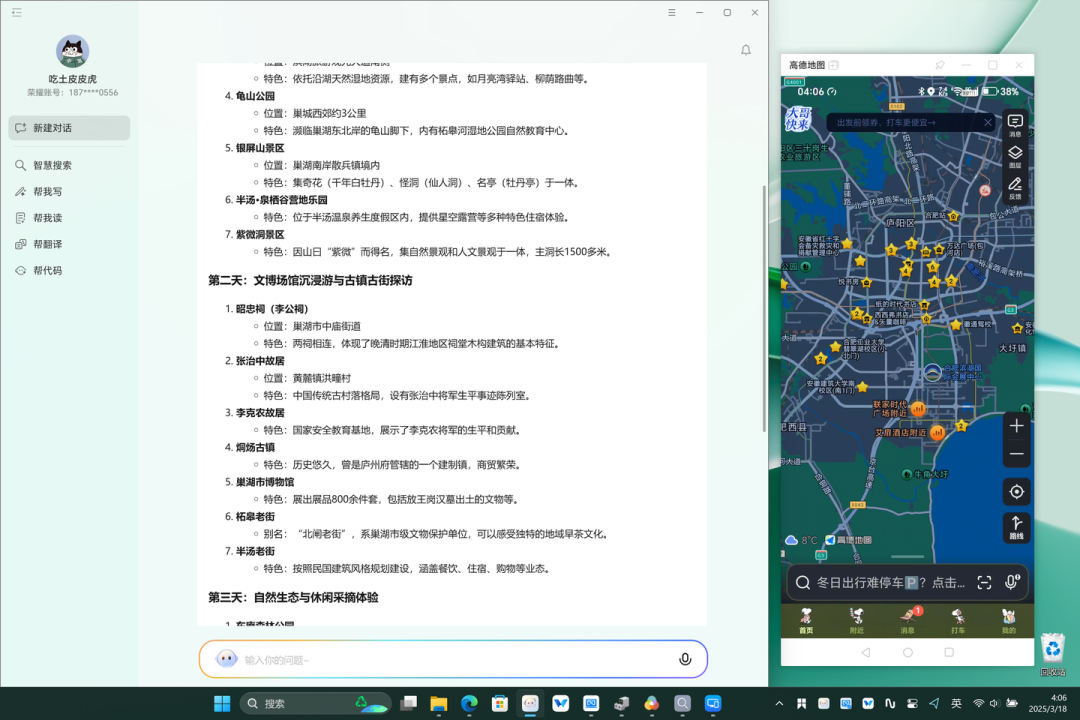Tap the scan icon in the map search bar
Viewport: 1080px width, 720px height.
984,583
